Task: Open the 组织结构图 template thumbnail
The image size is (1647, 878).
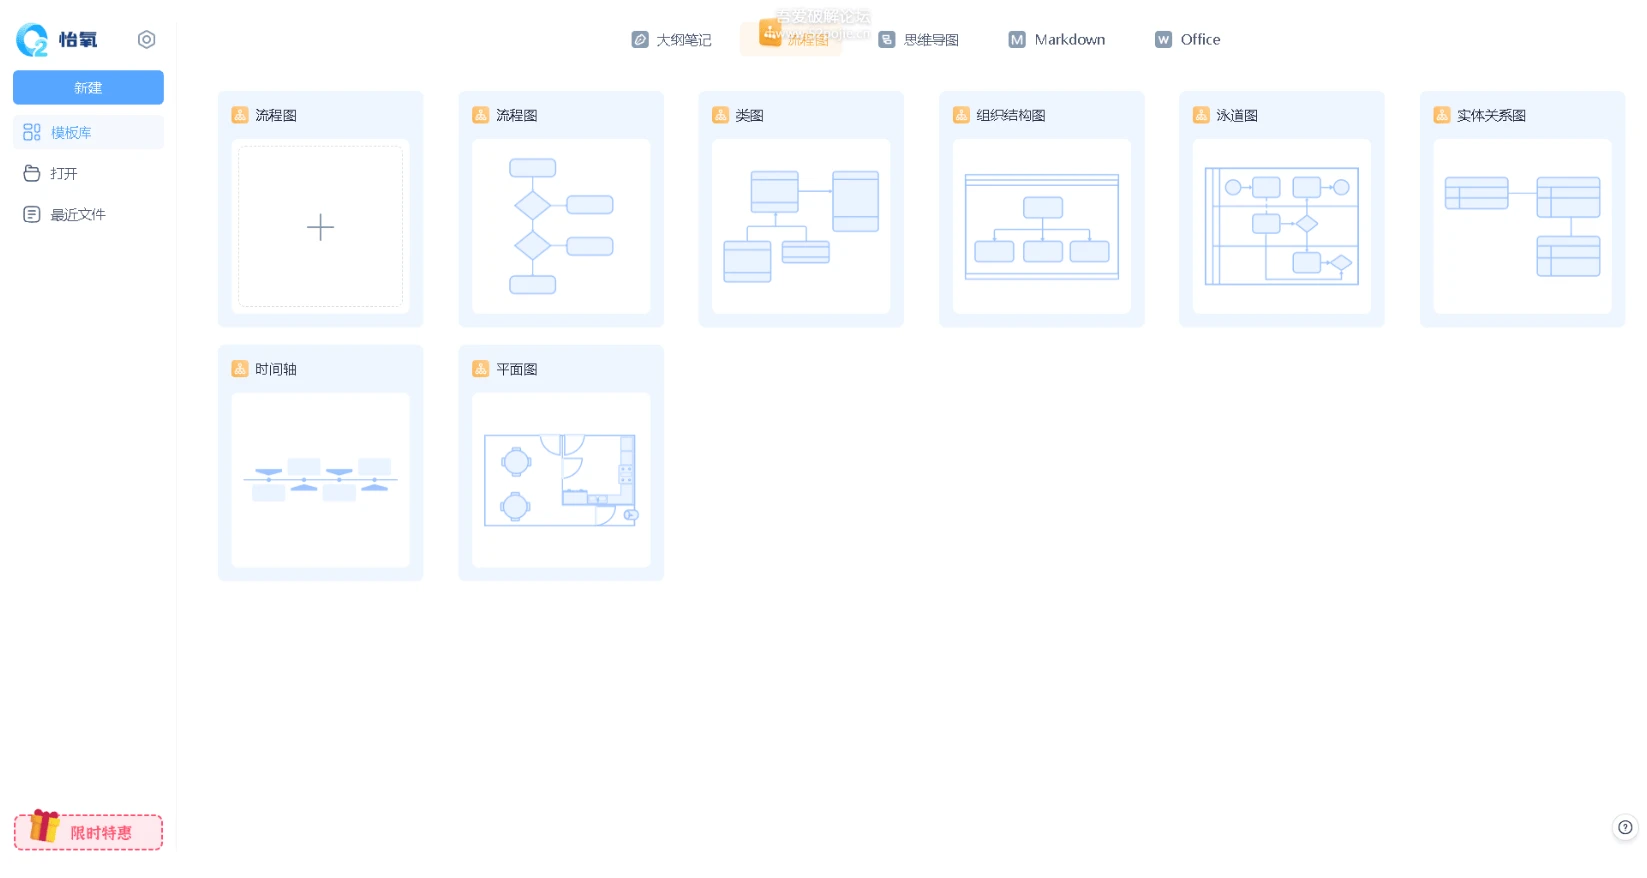Action: point(1042,226)
